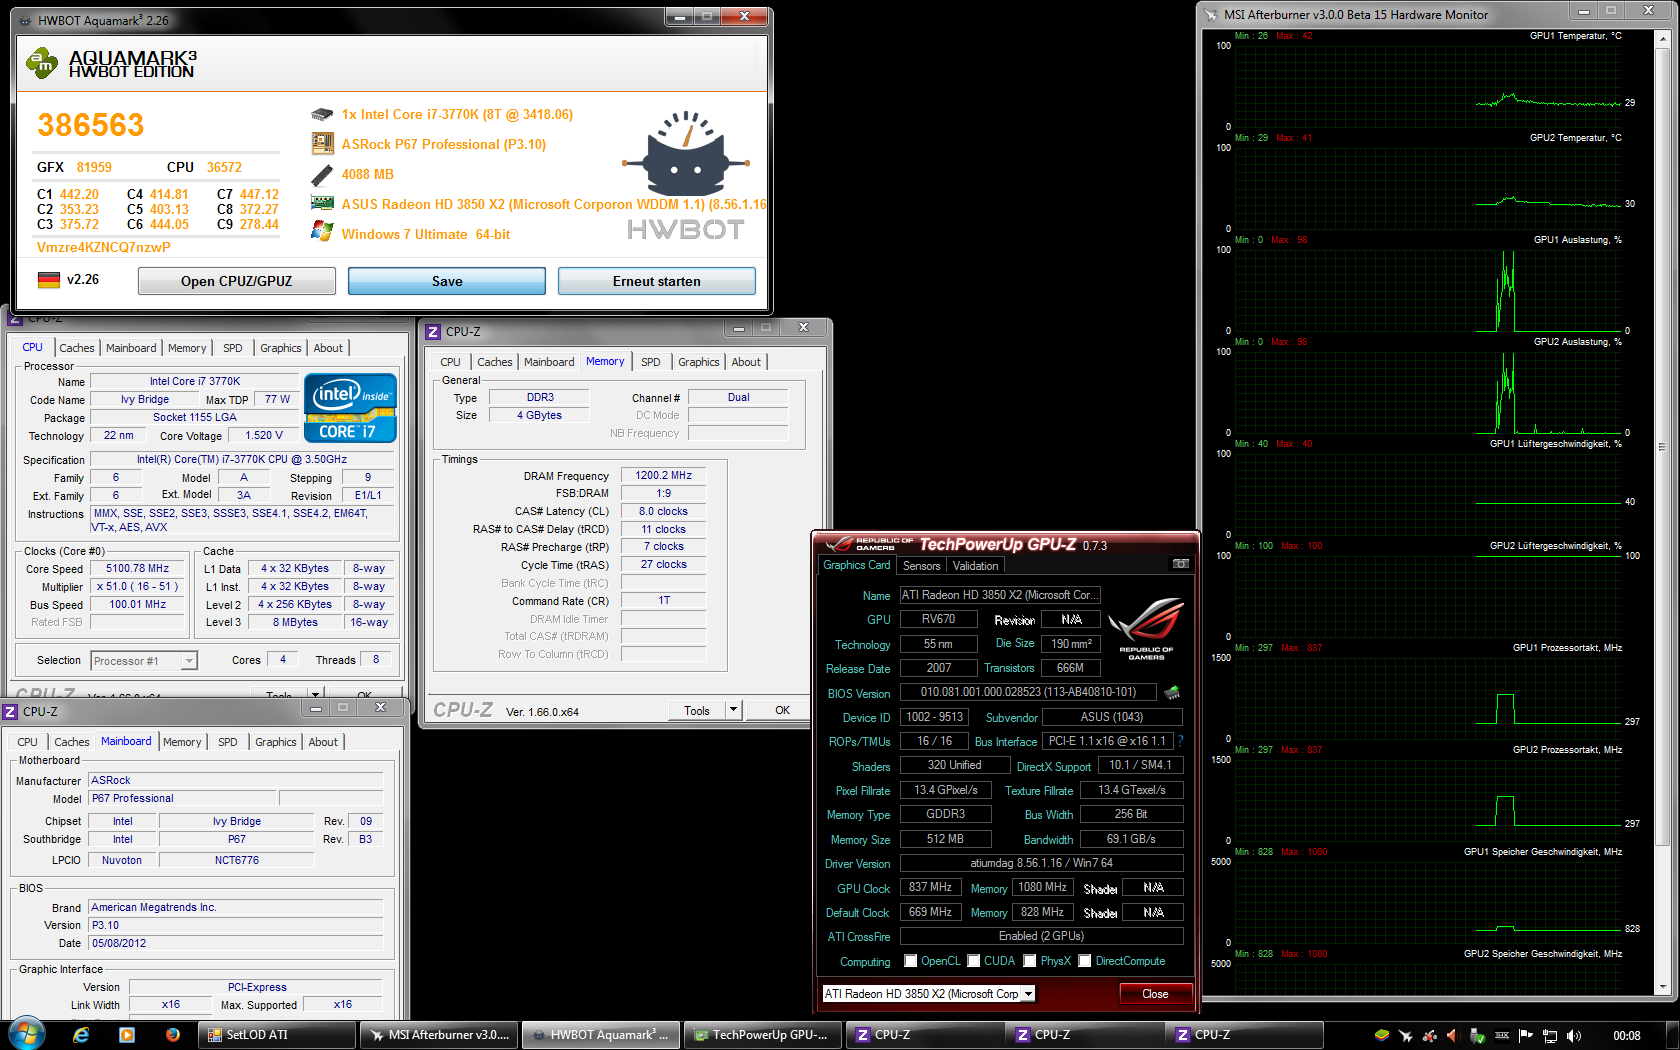The image size is (1680, 1050).
Task: Click the GPU-Z BIOS save chip icon
Action: [1172, 692]
